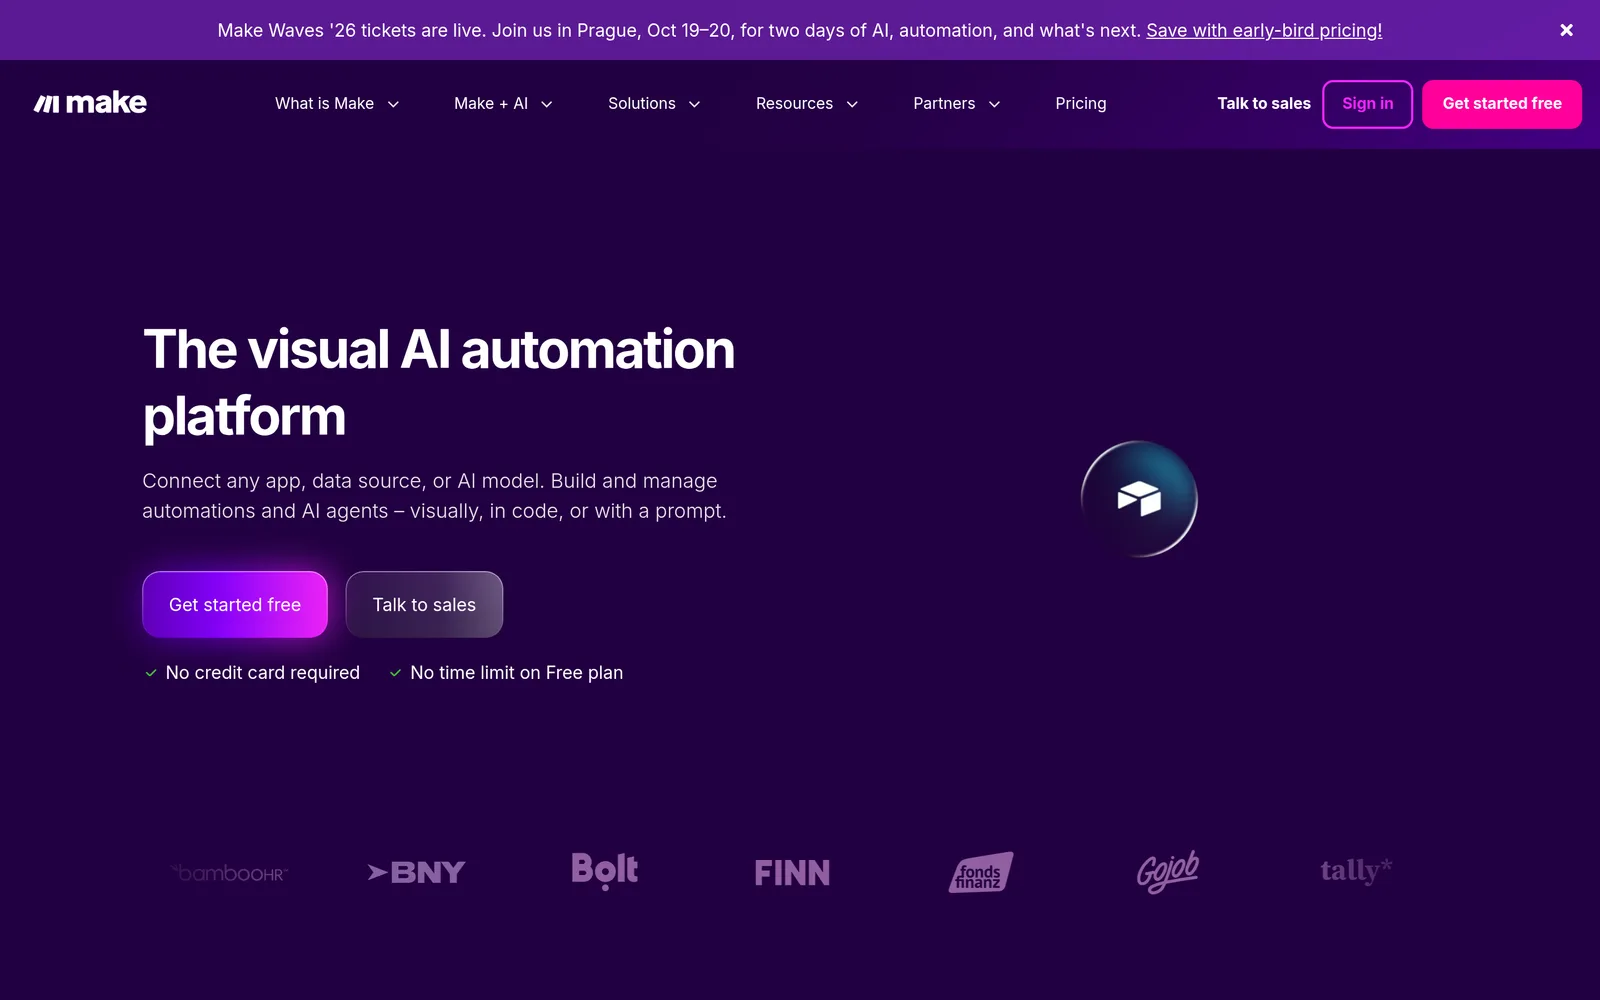
Task: Click the FINN logo
Action: 792,873
